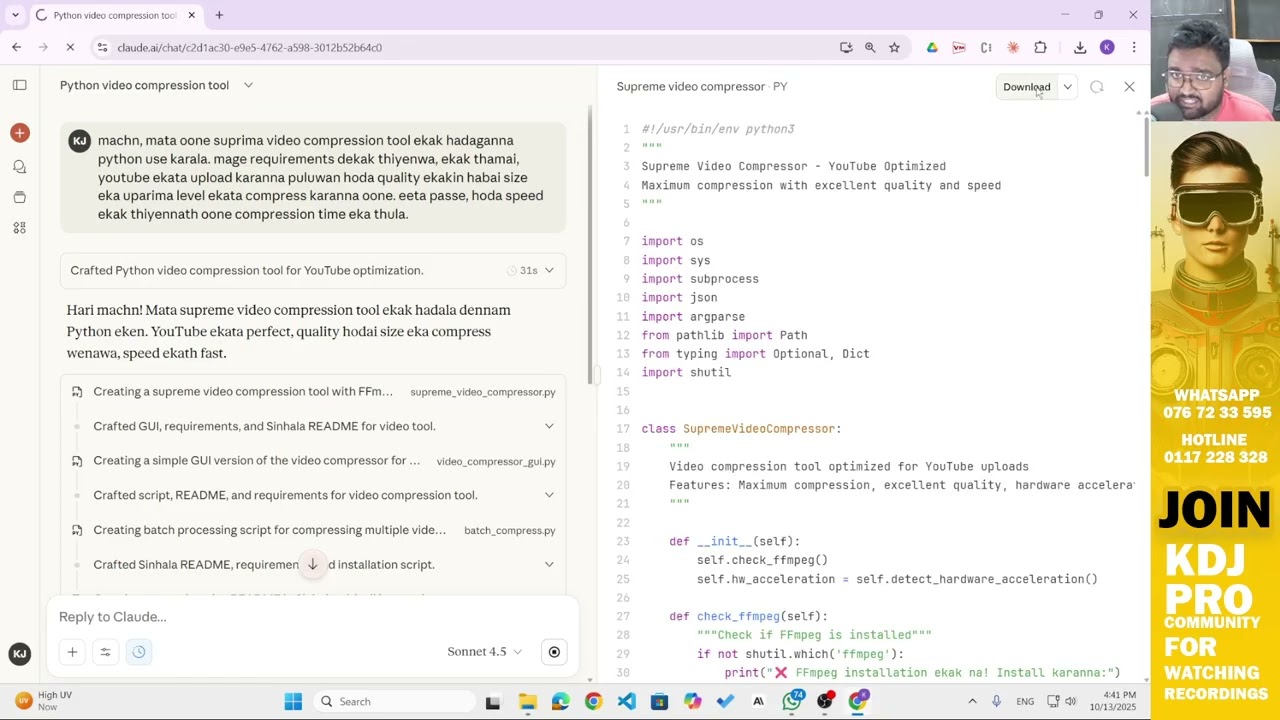Expand 'Crafted Sinhala README, requirements' row
Image resolution: width=1280 pixels, height=720 pixels.
tap(313, 564)
